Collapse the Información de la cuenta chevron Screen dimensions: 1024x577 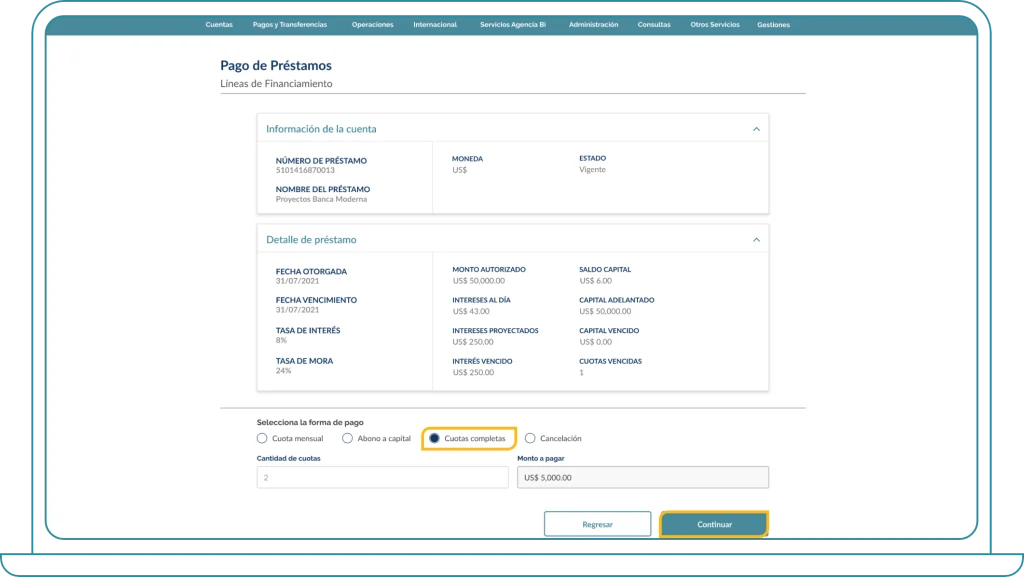pos(756,129)
